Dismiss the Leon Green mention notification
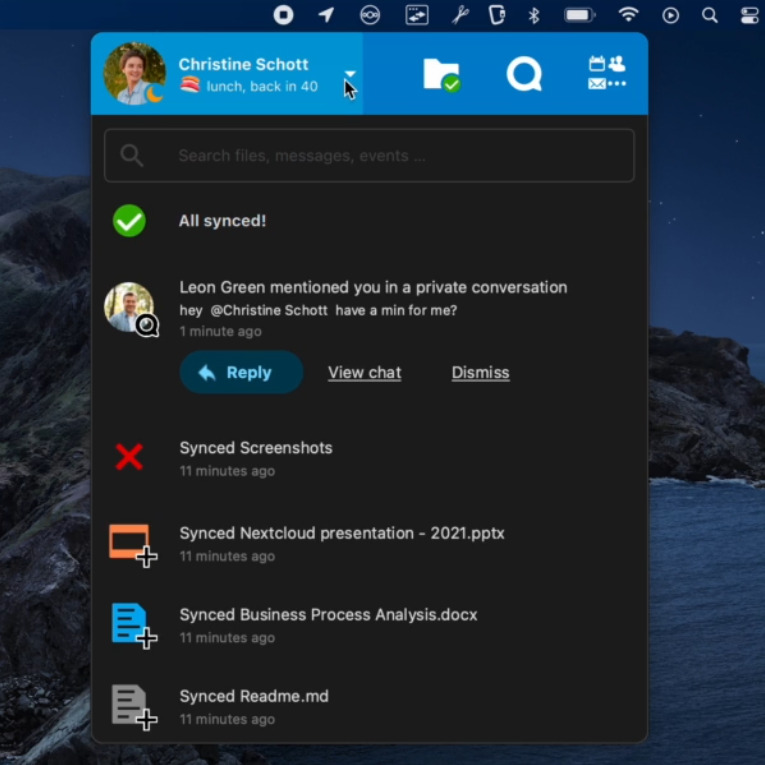 pyautogui.click(x=481, y=373)
